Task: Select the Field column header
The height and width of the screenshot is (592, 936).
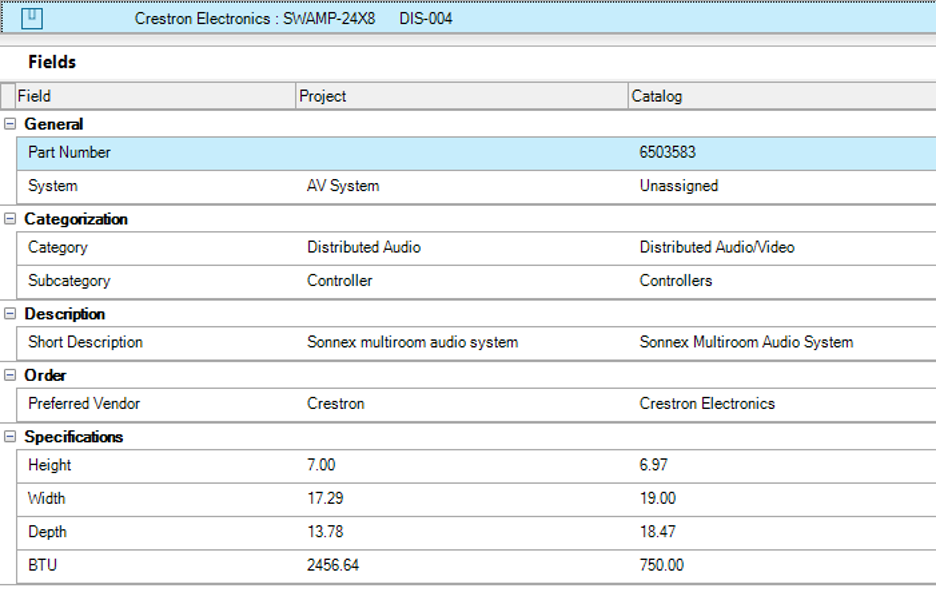Action: point(156,96)
